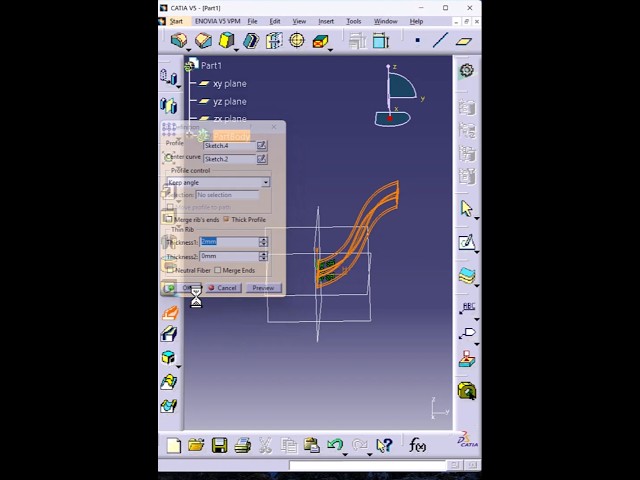This screenshot has height=480, width=640.
Task: Toggle the Move profile to path checkbox
Action: [170, 207]
